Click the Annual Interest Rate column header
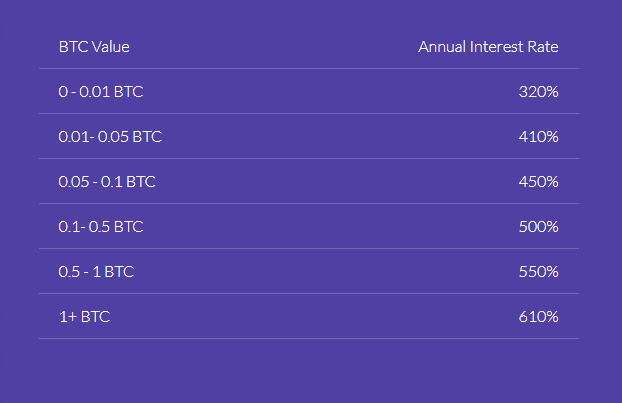622x403 pixels. point(488,46)
